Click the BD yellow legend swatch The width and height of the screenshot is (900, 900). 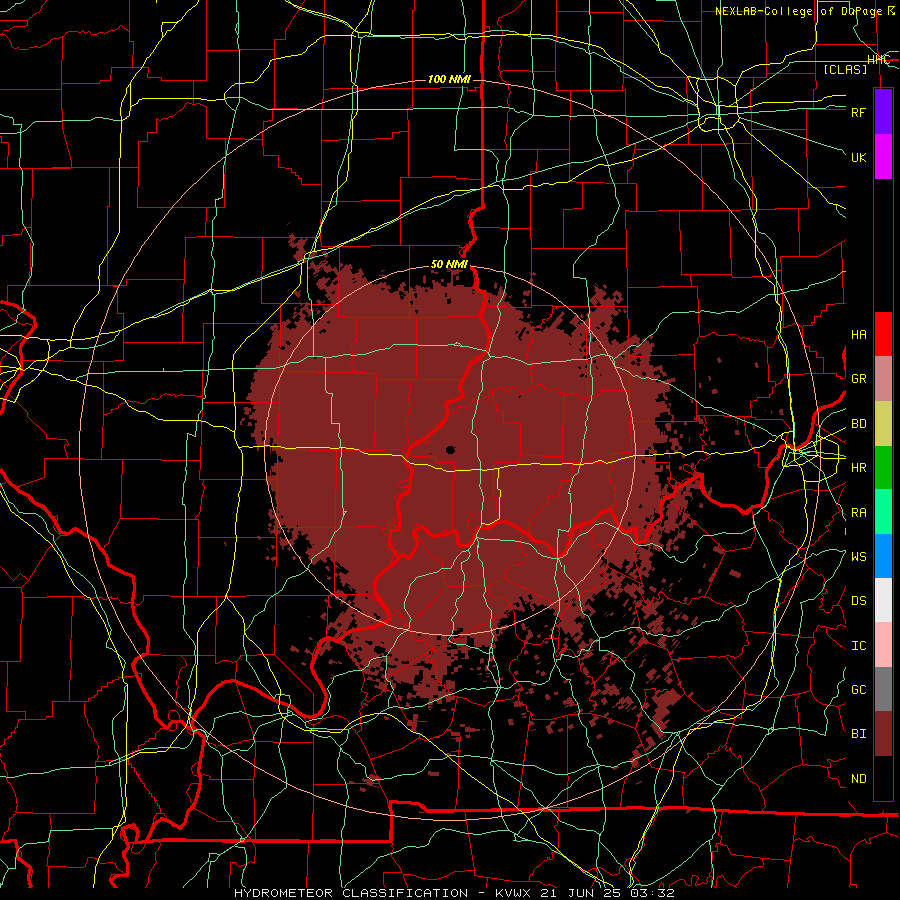point(883,423)
